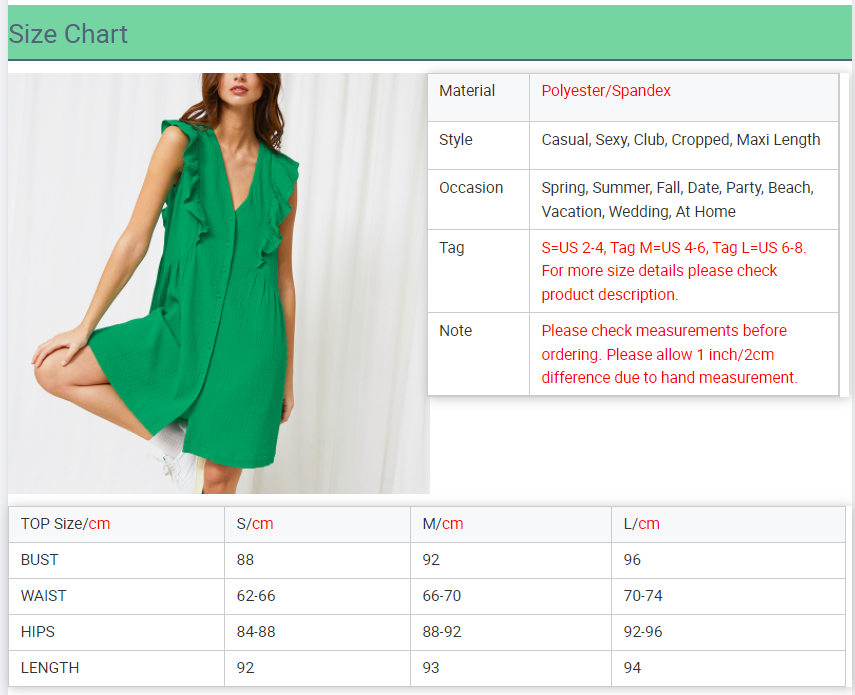The height and width of the screenshot is (695, 855).
Task: Click the S/cm column header
Action: [x=255, y=524]
